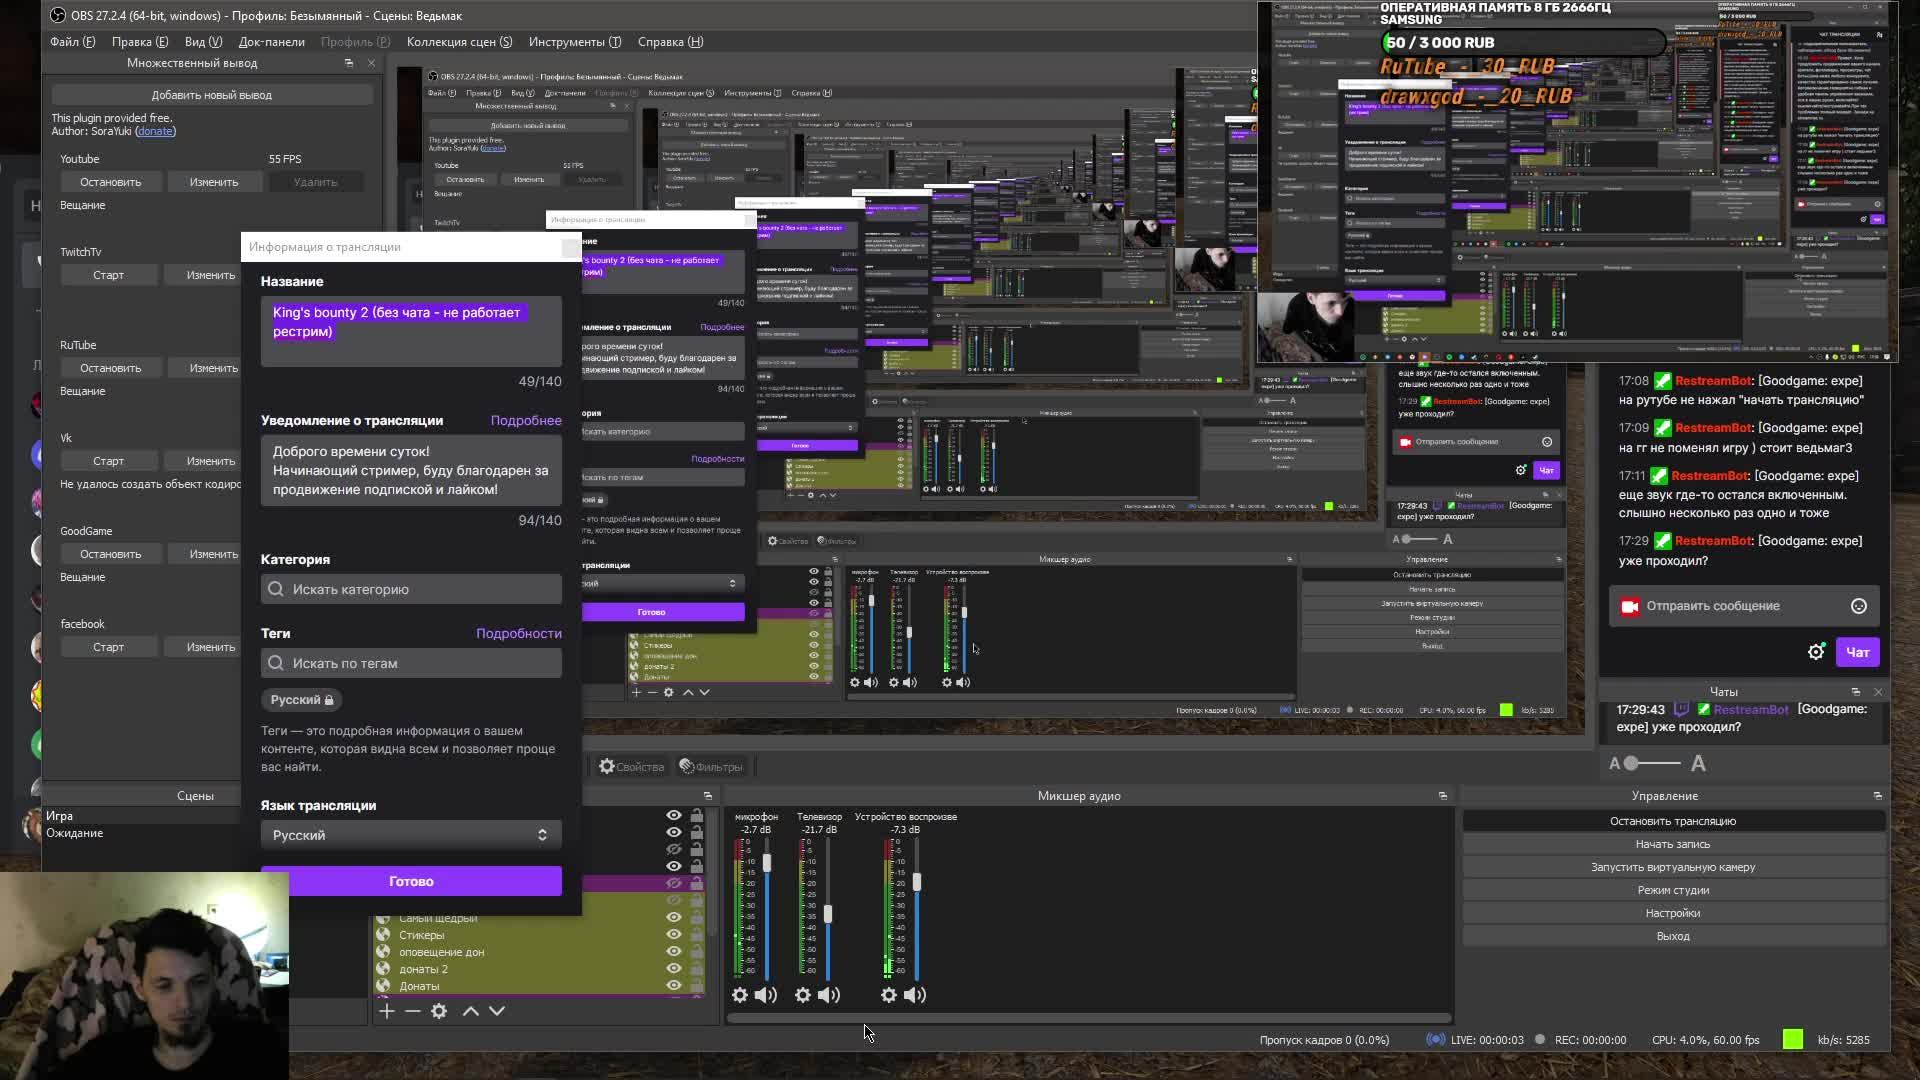
Task: Hide the Стикеры source
Action: [674, 935]
